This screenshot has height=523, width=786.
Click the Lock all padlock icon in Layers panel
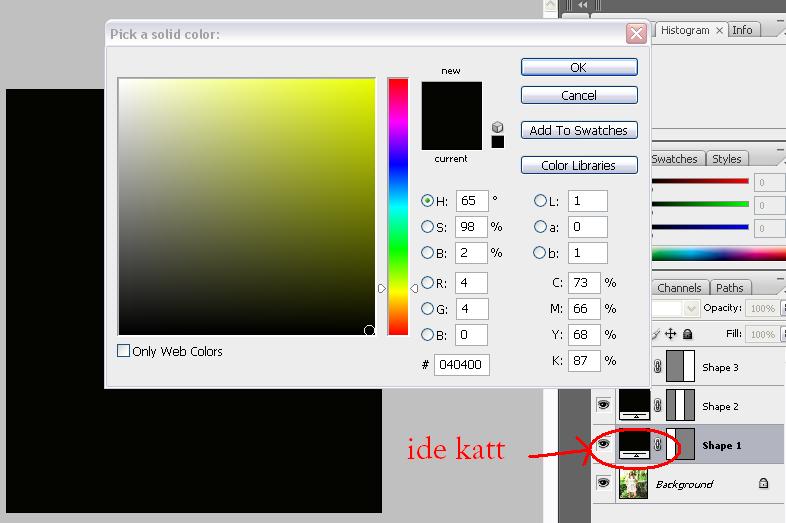pyautogui.click(x=686, y=334)
